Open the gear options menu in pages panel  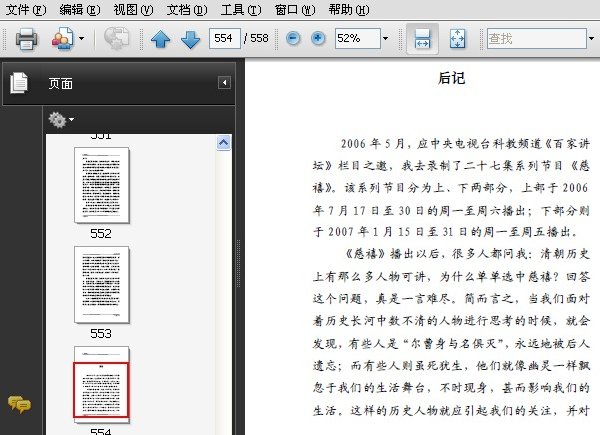(x=61, y=120)
